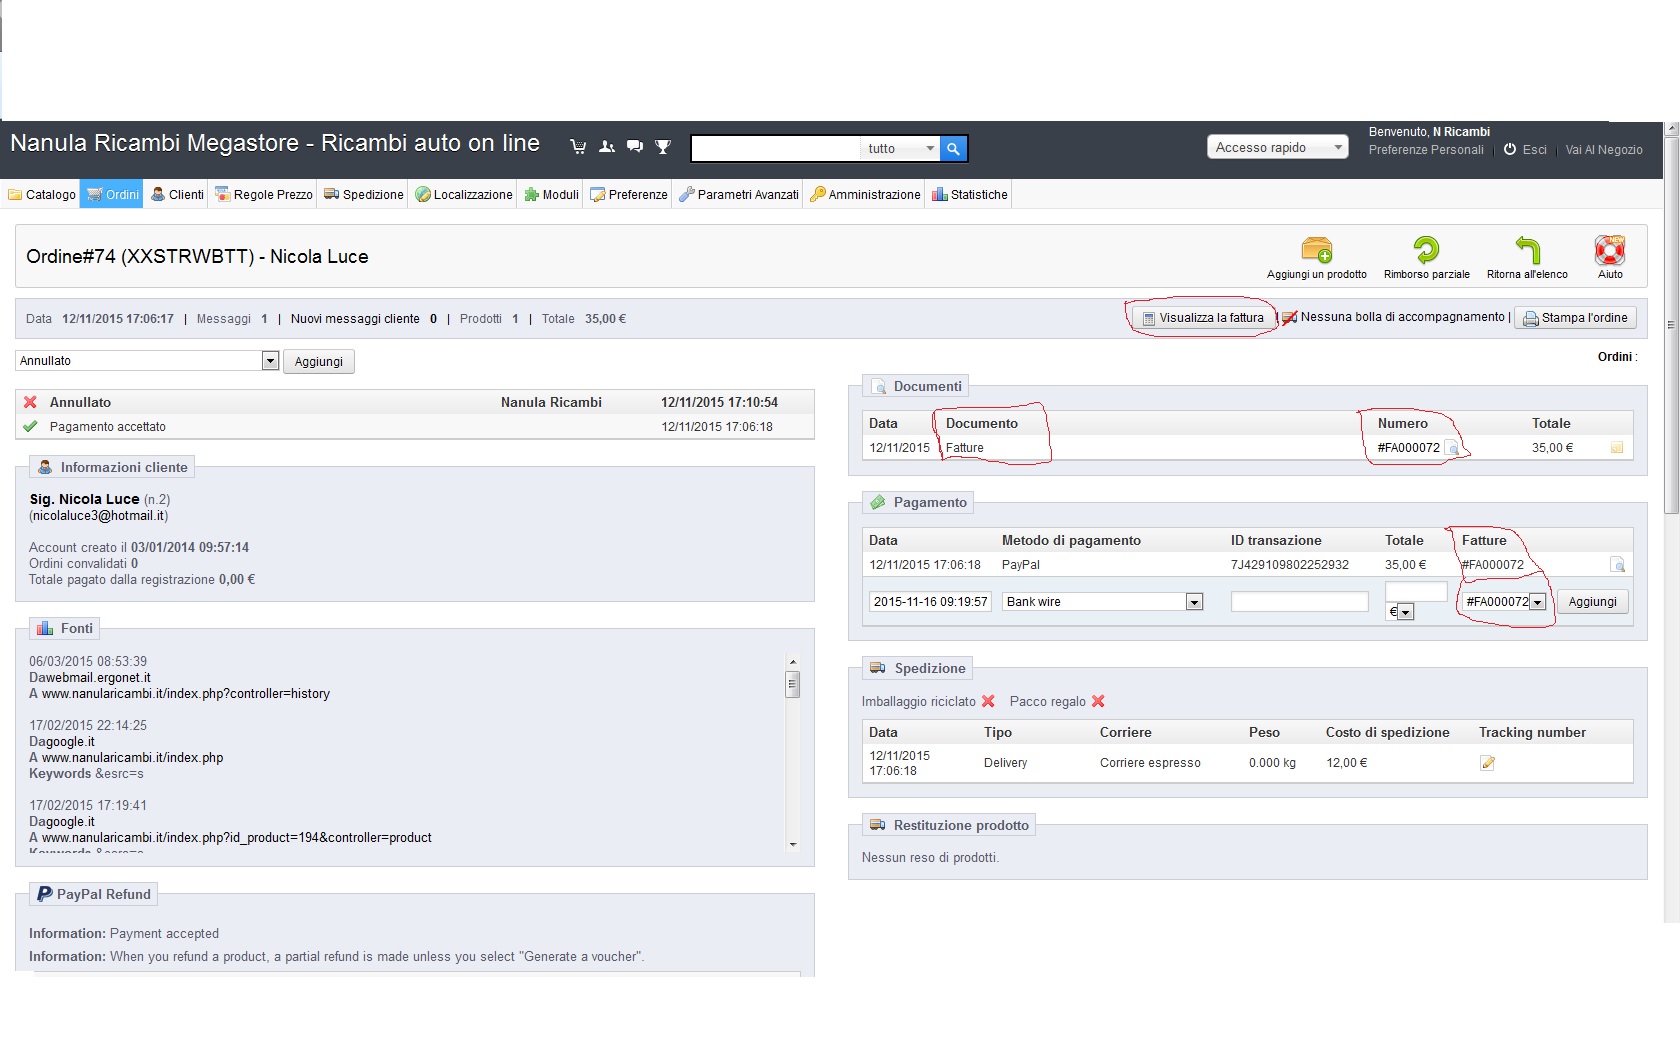Open the Moduli menu
Image resolution: width=1680 pixels, height=1050 pixels.
(x=552, y=194)
